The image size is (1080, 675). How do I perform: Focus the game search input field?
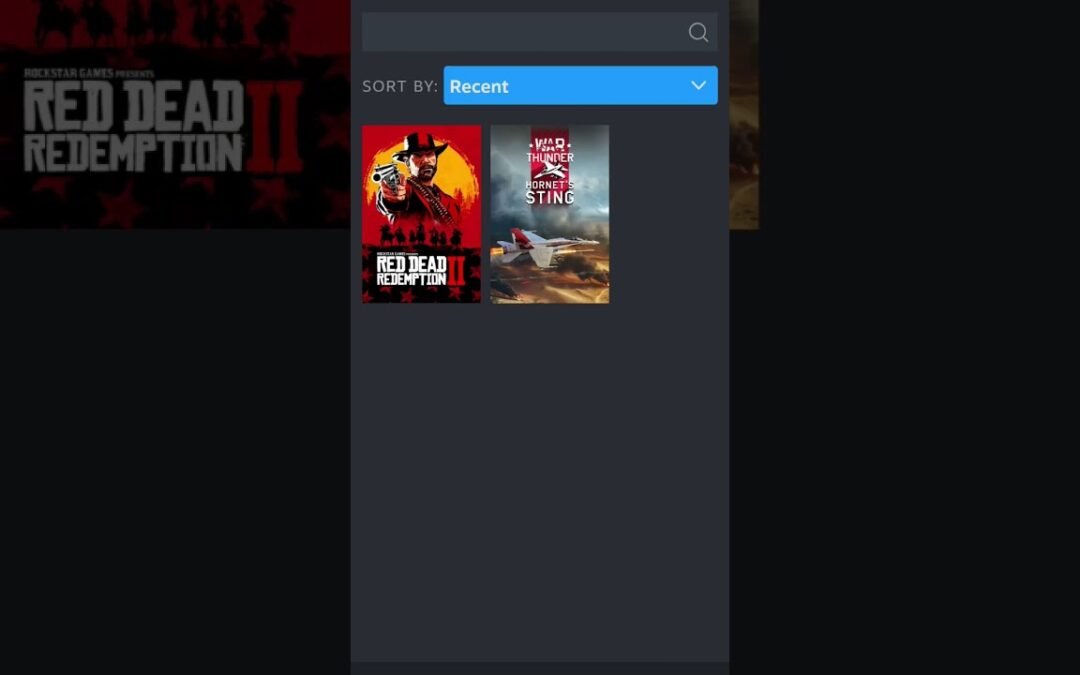coord(539,32)
